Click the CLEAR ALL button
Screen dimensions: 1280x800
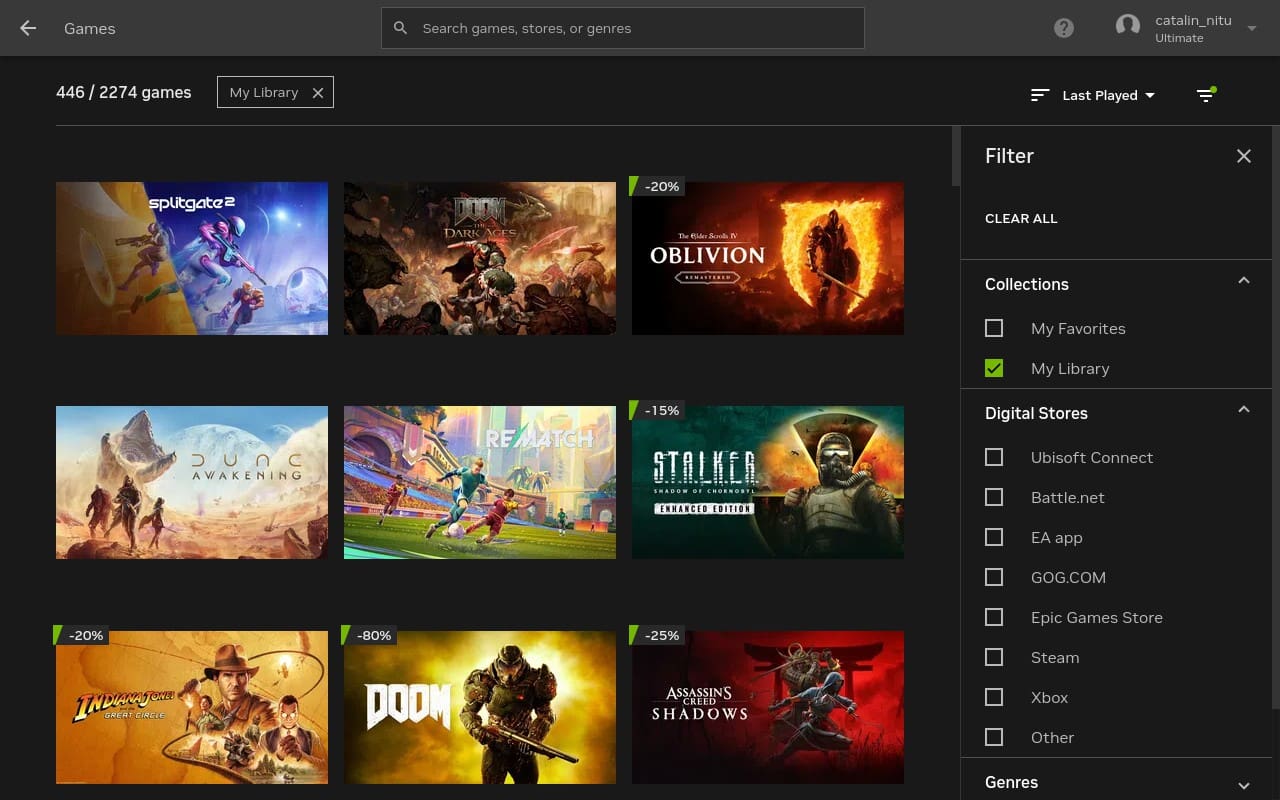1021,218
